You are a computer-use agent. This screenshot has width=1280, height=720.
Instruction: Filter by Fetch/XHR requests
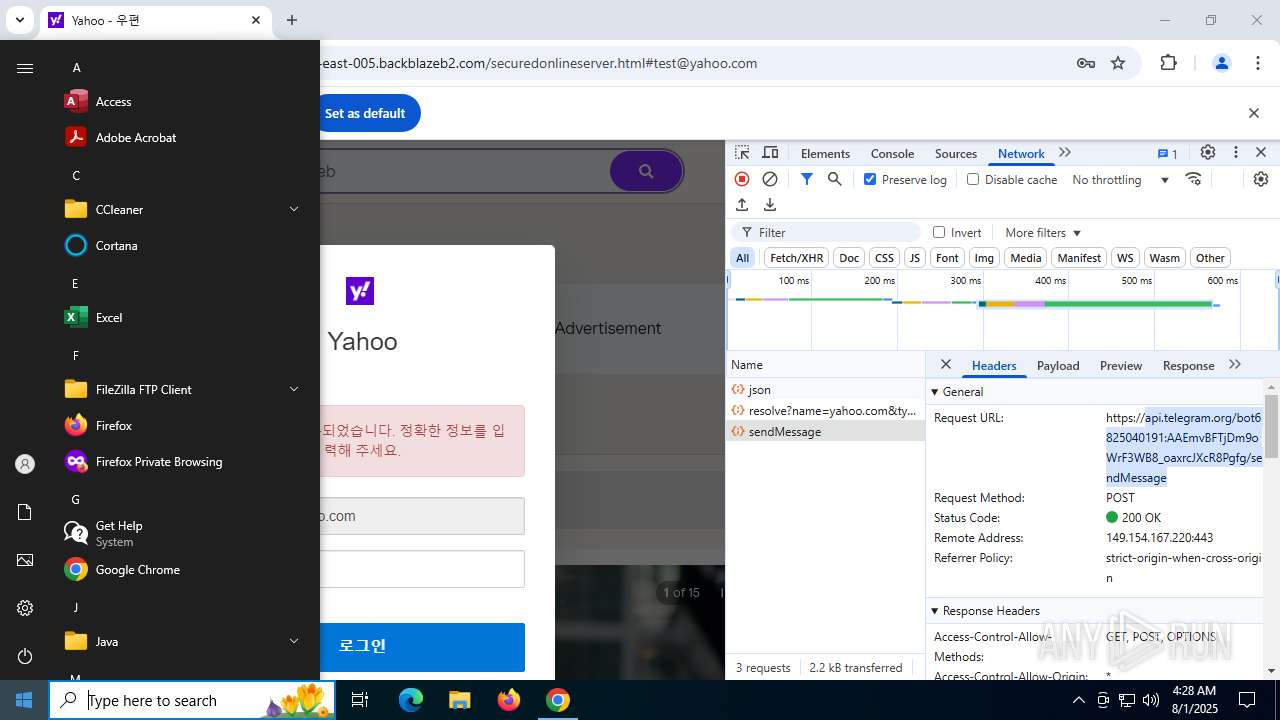tap(797, 258)
